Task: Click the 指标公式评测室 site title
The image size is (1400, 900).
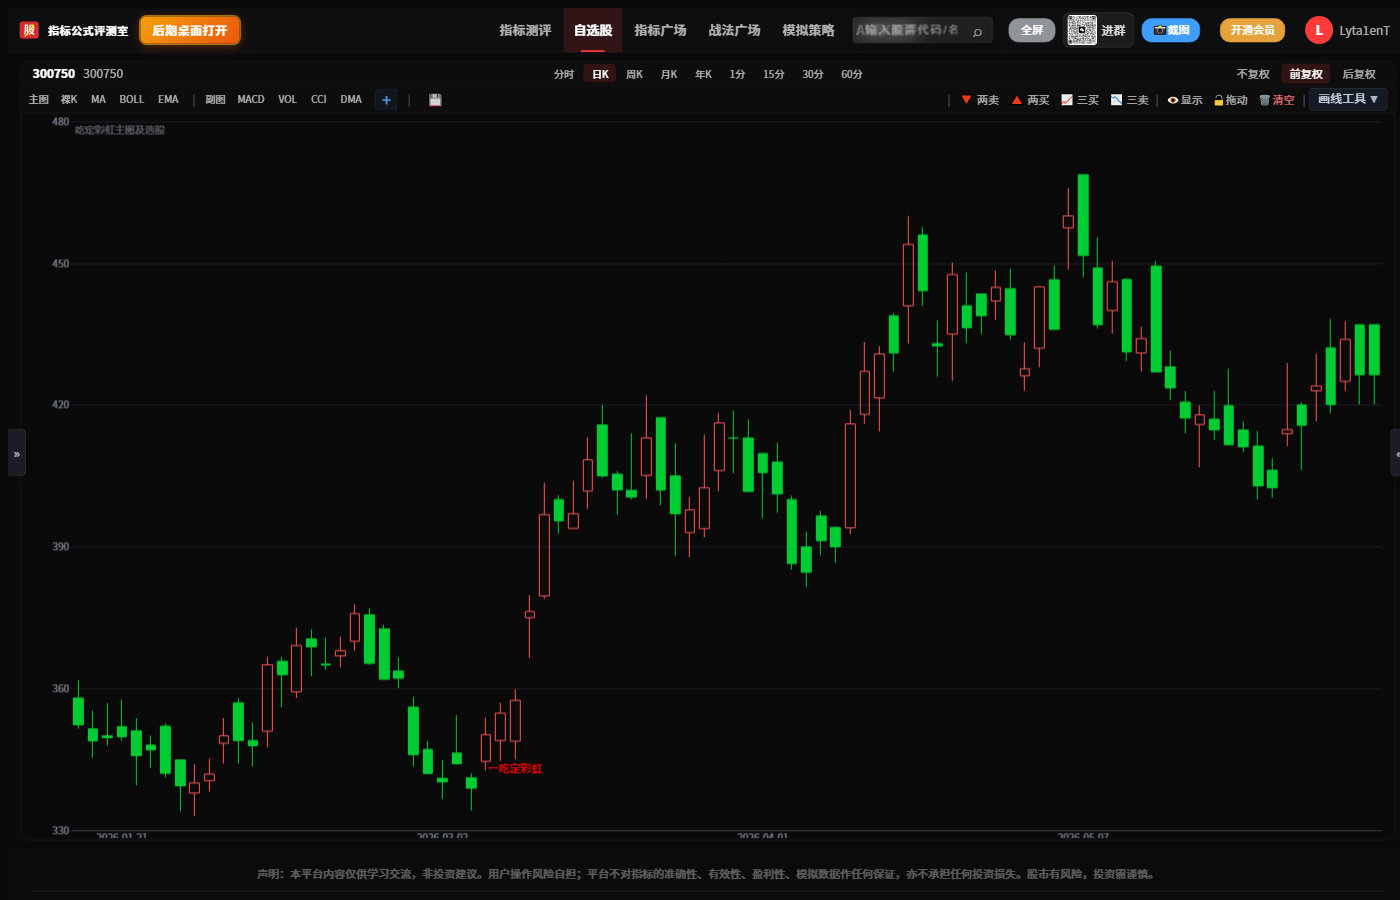Action: 88,31
